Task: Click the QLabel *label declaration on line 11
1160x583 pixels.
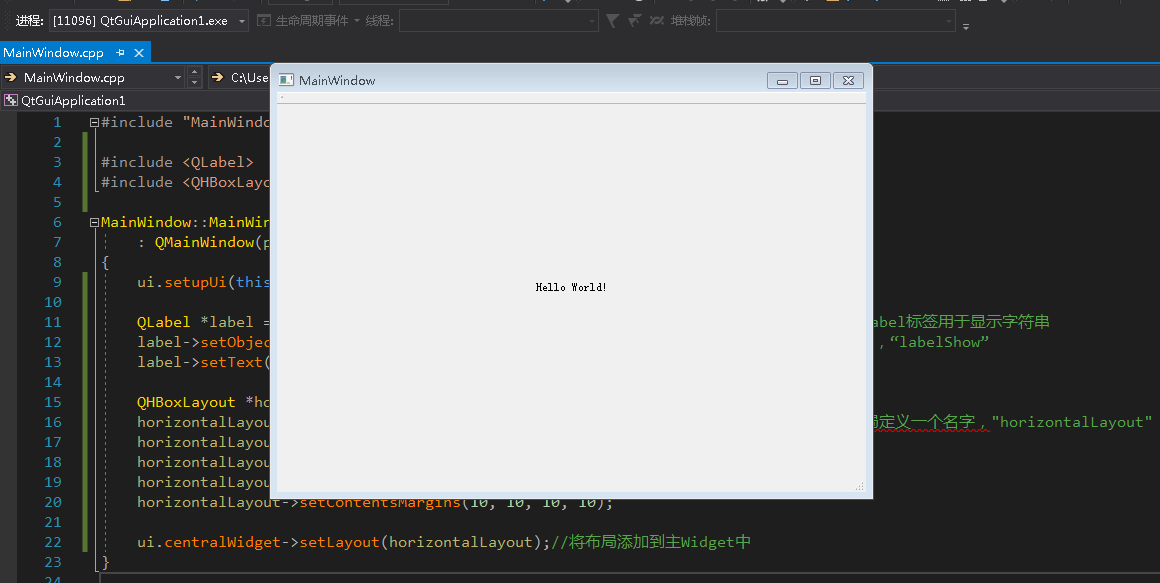Action: (x=195, y=322)
